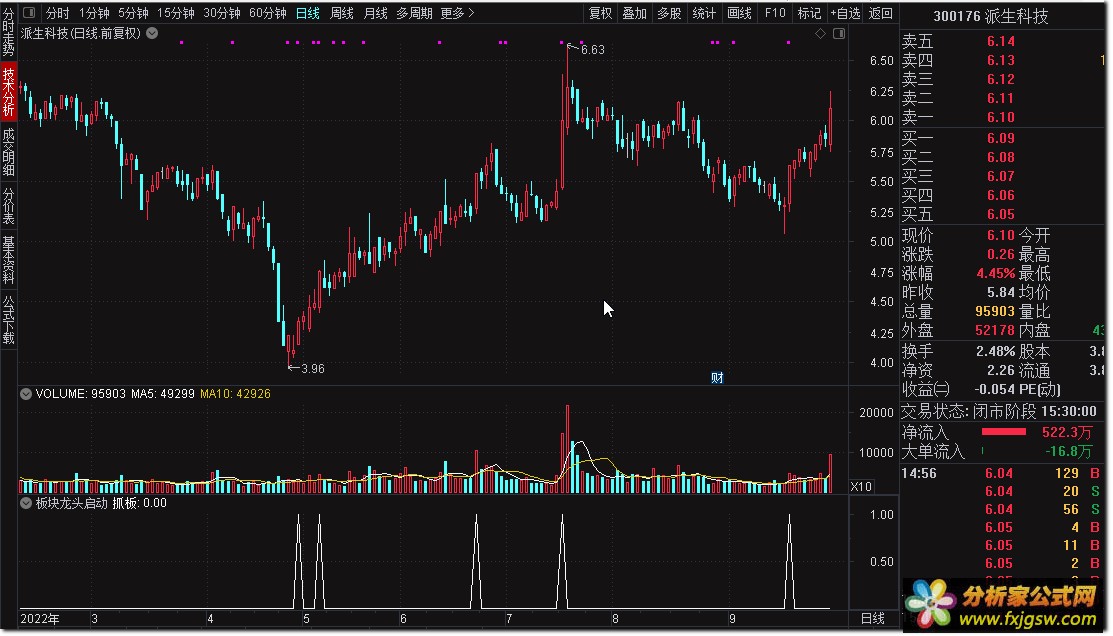The width and height of the screenshot is (1113, 636).
Task: Click the MA5: 49299 volume label
Action: (x=163, y=394)
